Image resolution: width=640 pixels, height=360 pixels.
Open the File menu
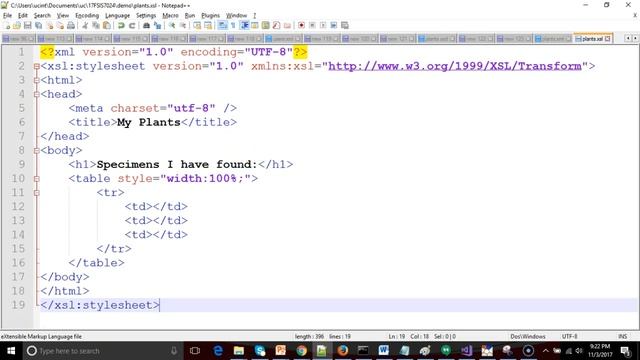pos(7,16)
